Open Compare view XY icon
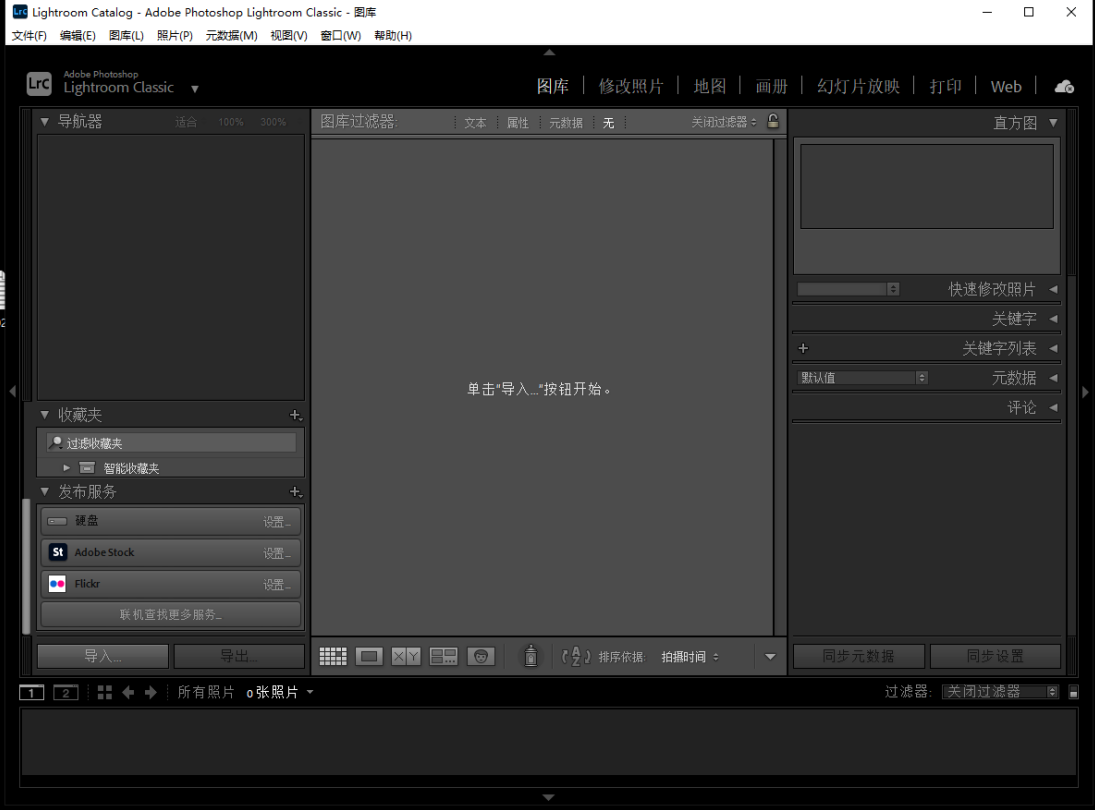Screen dimensions: 1095x810 point(406,656)
